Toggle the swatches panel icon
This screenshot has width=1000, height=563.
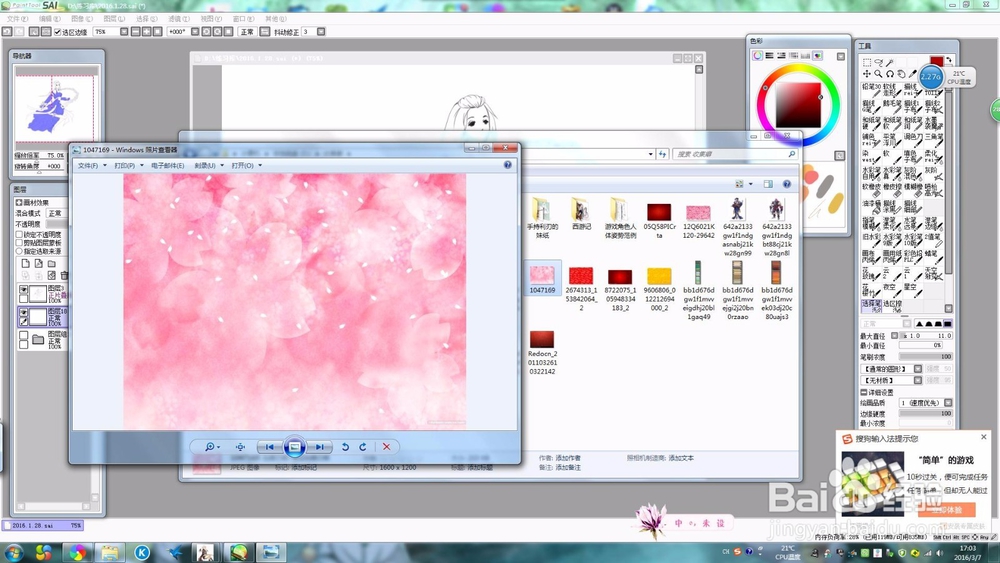tap(805, 56)
